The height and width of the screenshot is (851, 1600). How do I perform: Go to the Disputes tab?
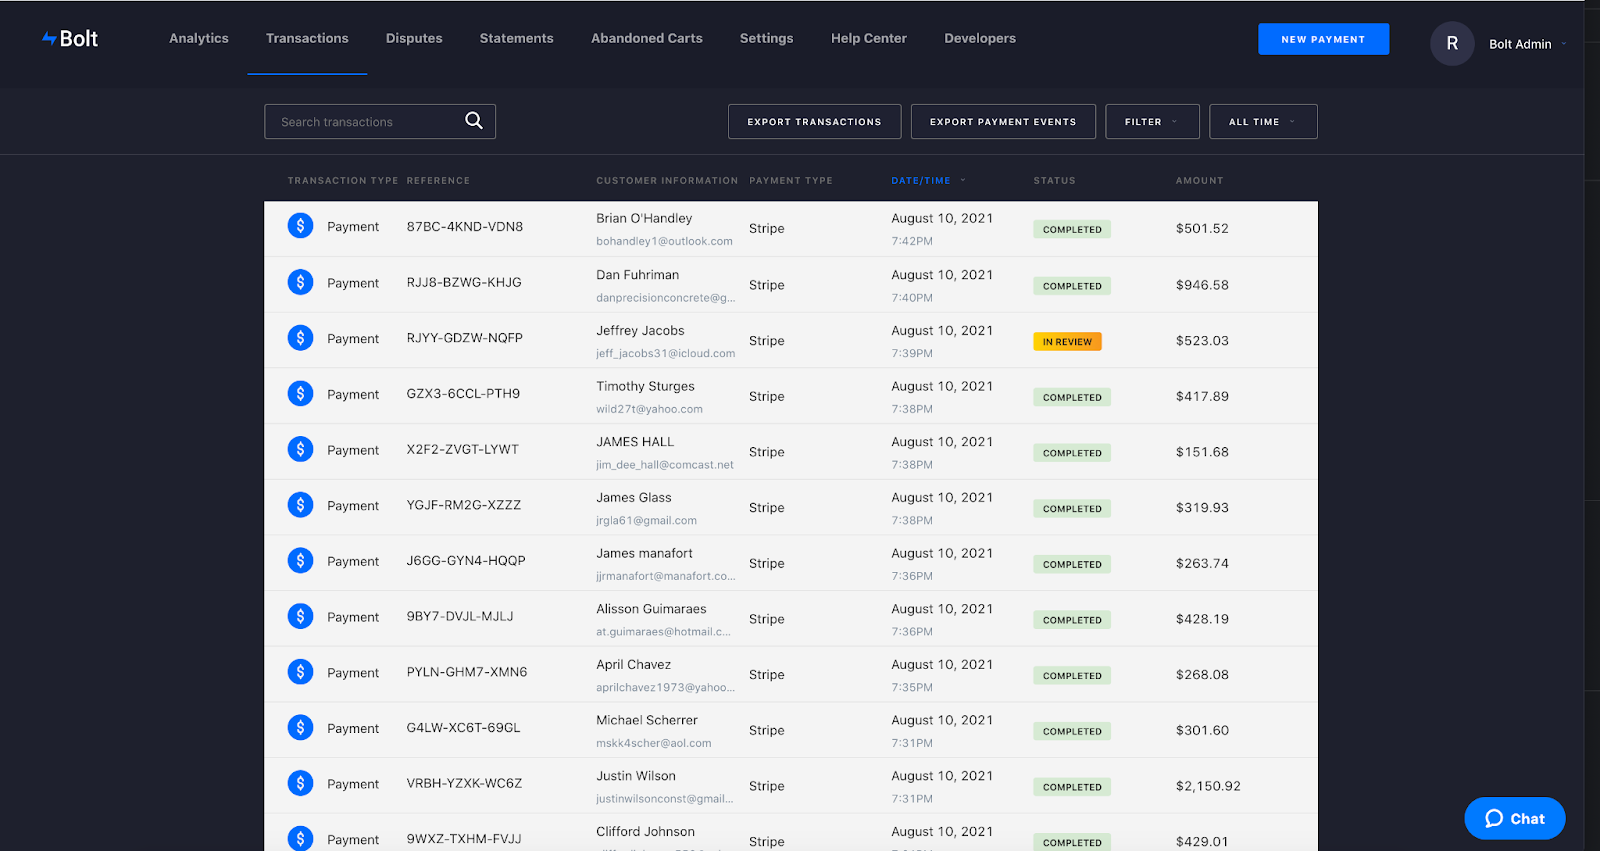[414, 39]
